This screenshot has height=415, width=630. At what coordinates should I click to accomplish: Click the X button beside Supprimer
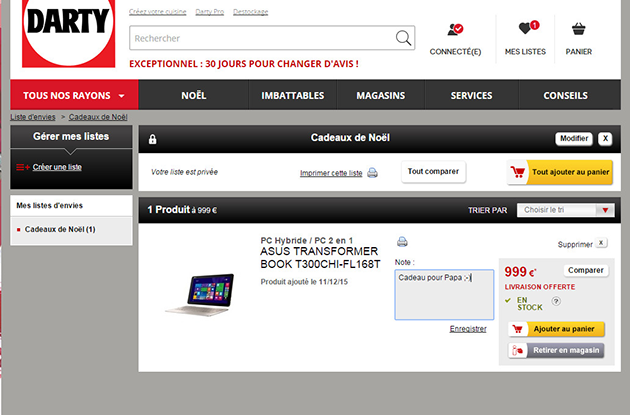(x=600, y=243)
